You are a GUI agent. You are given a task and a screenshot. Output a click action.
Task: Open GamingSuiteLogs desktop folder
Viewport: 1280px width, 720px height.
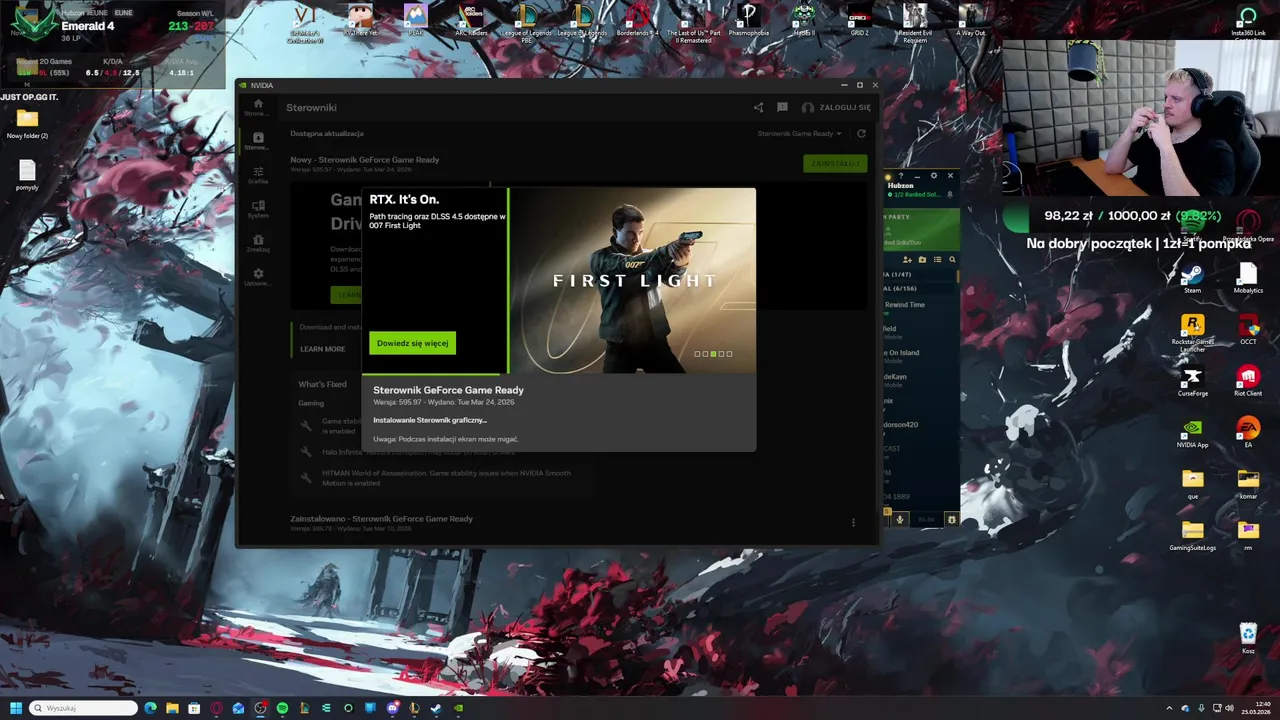click(1192, 536)
